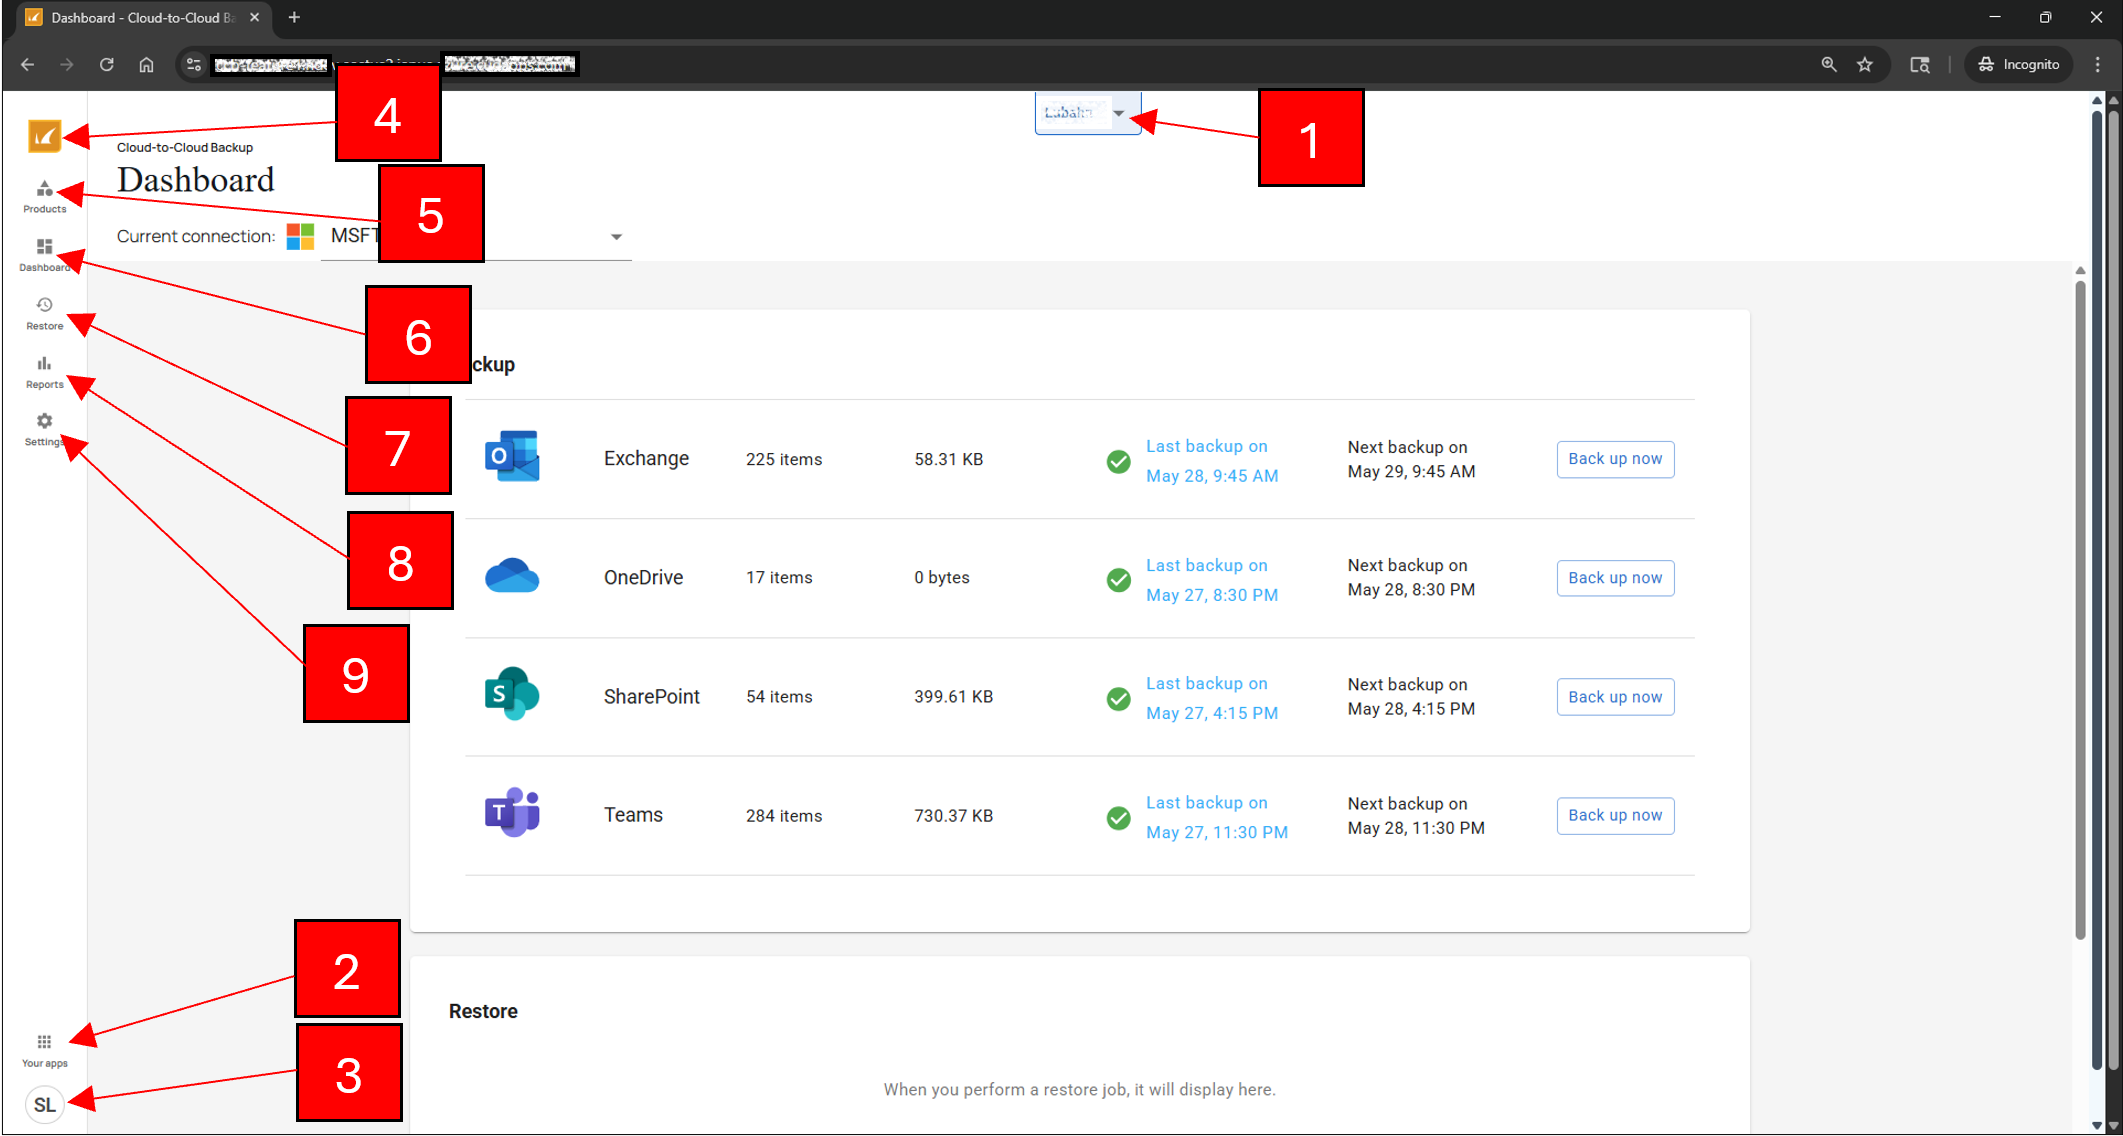Click '17 items' in OneDrive row
This screenshot has height=1136, width=2123.
tap(779, 577)
